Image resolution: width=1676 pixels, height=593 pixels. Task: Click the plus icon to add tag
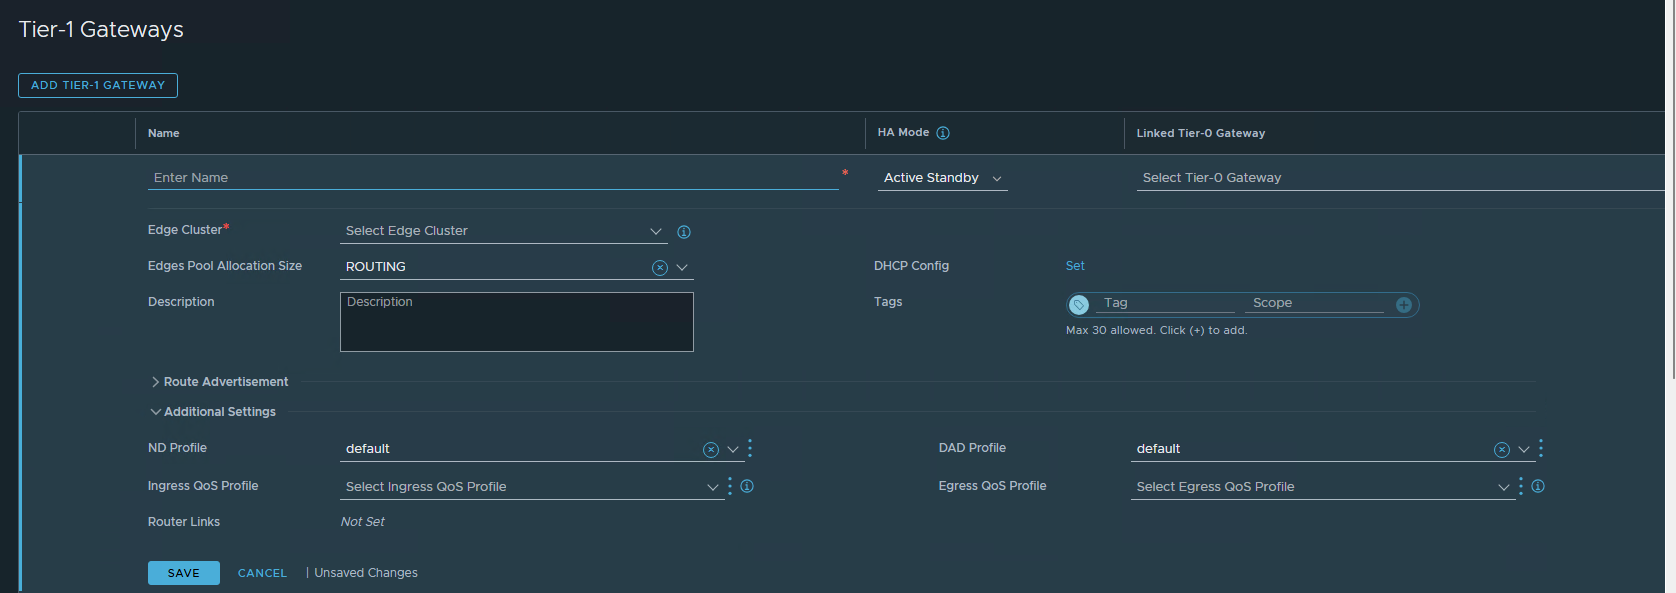point(1403,305)
